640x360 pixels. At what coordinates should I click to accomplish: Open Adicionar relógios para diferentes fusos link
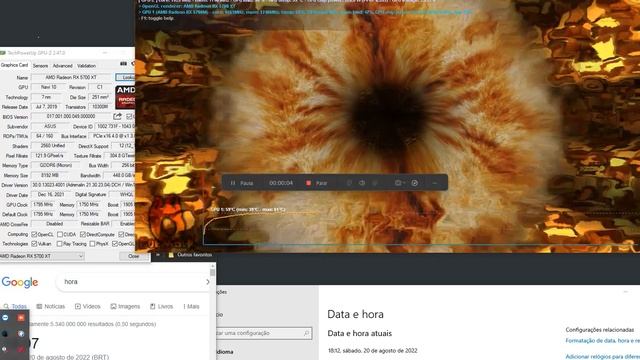602,357
